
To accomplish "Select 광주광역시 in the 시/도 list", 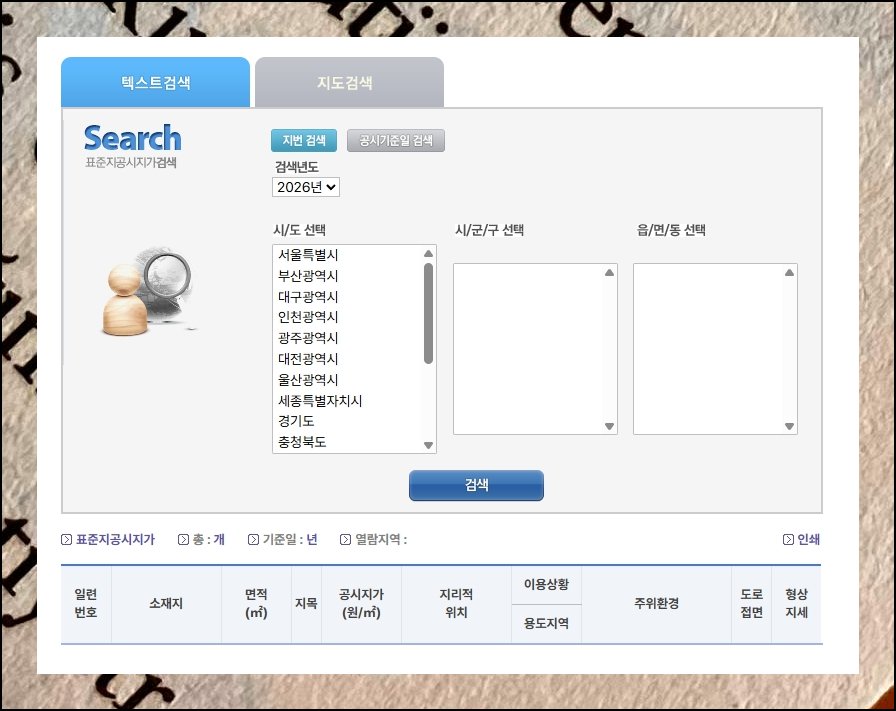I will point(349,338).
